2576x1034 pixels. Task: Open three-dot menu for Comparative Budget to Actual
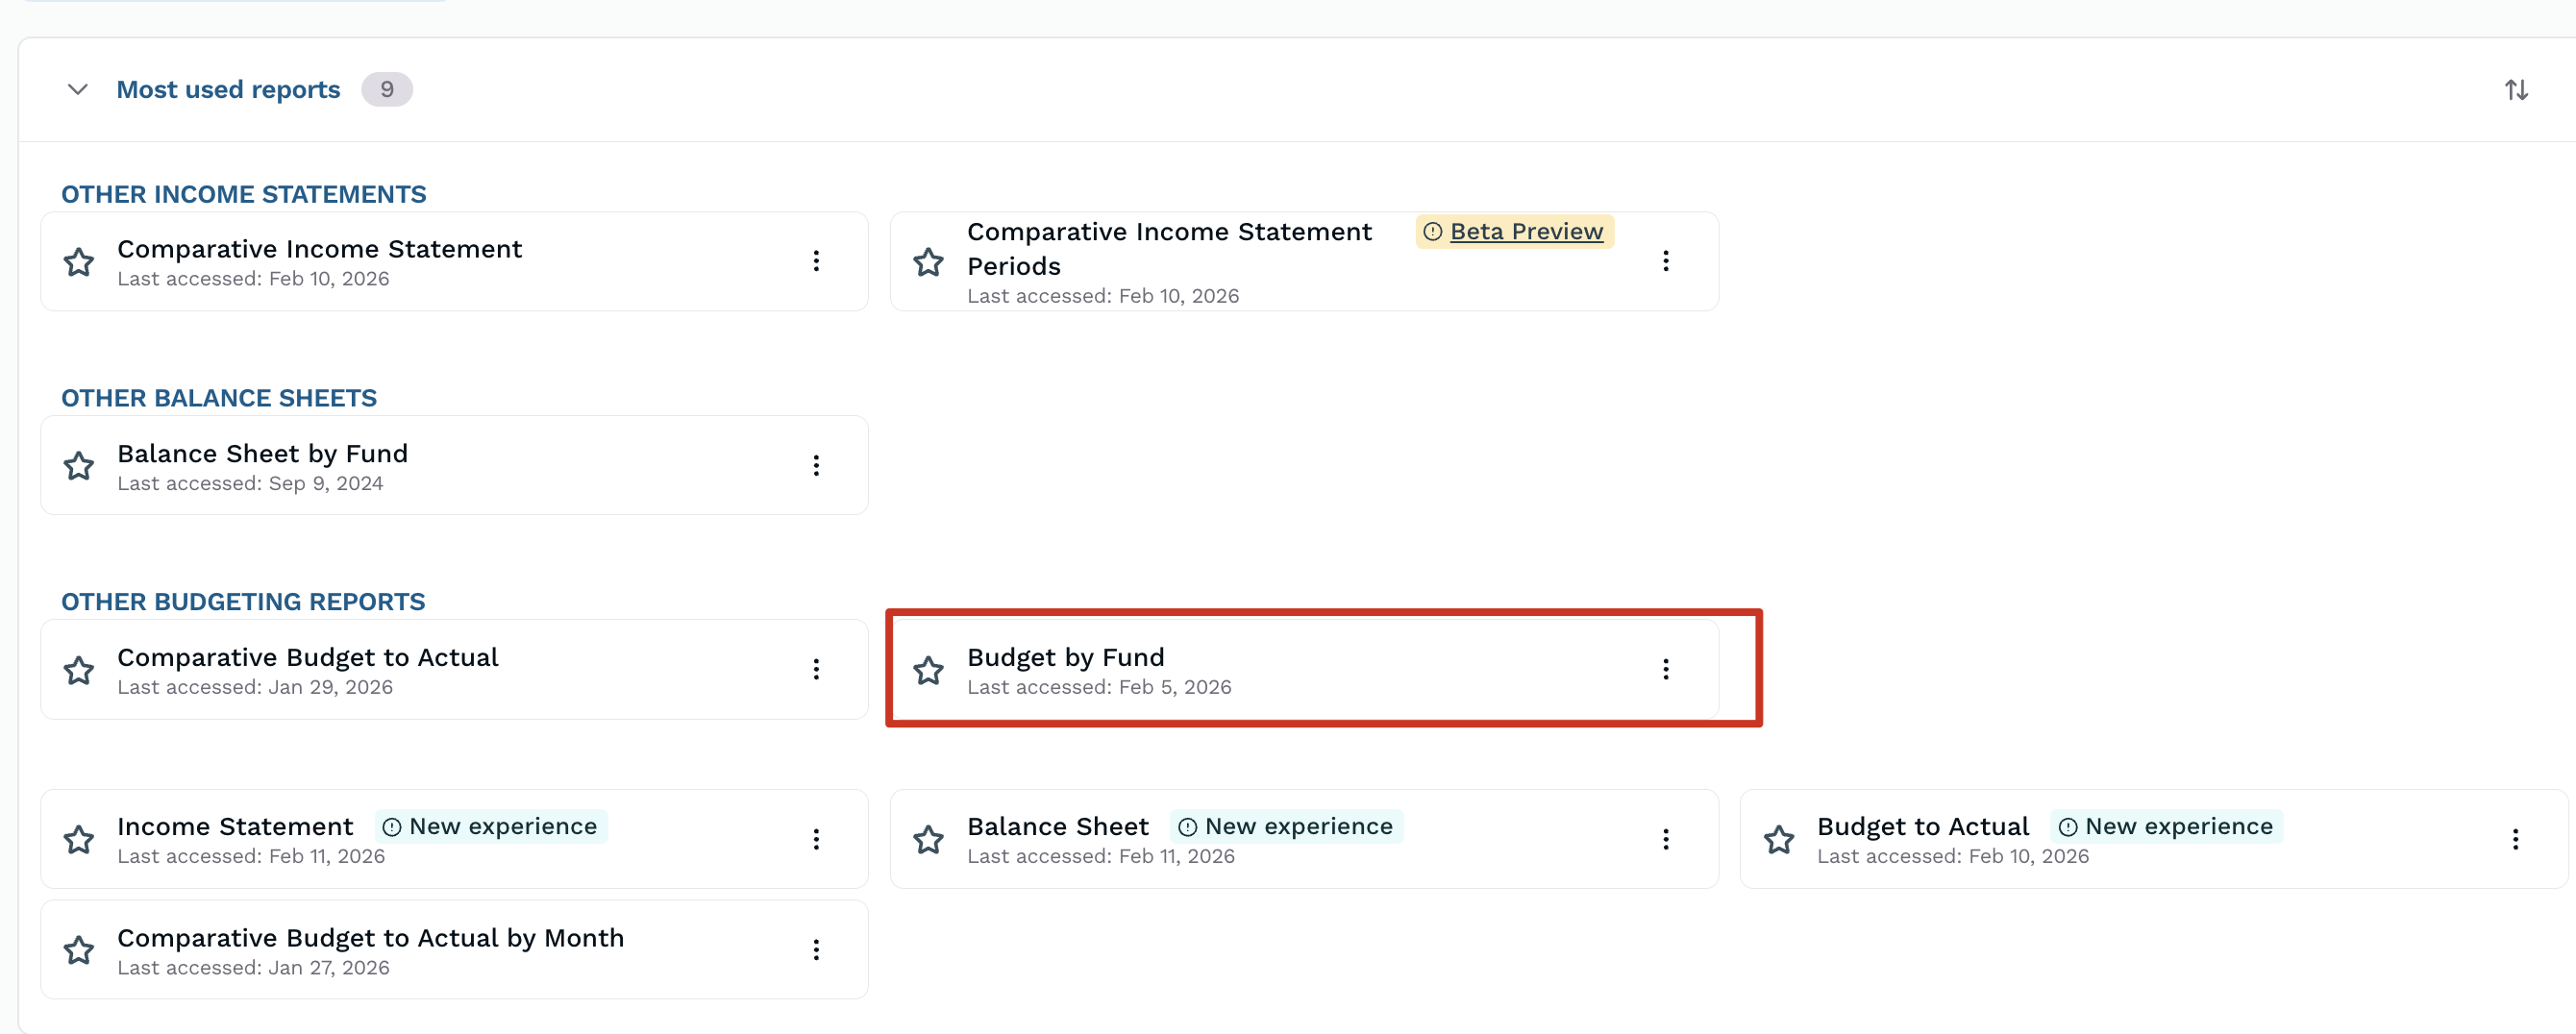816,669
